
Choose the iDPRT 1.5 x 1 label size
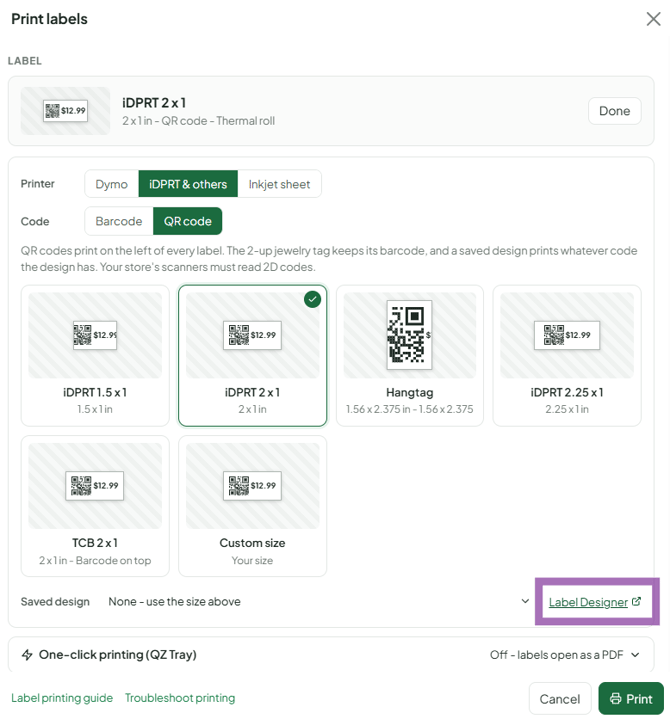95,355
